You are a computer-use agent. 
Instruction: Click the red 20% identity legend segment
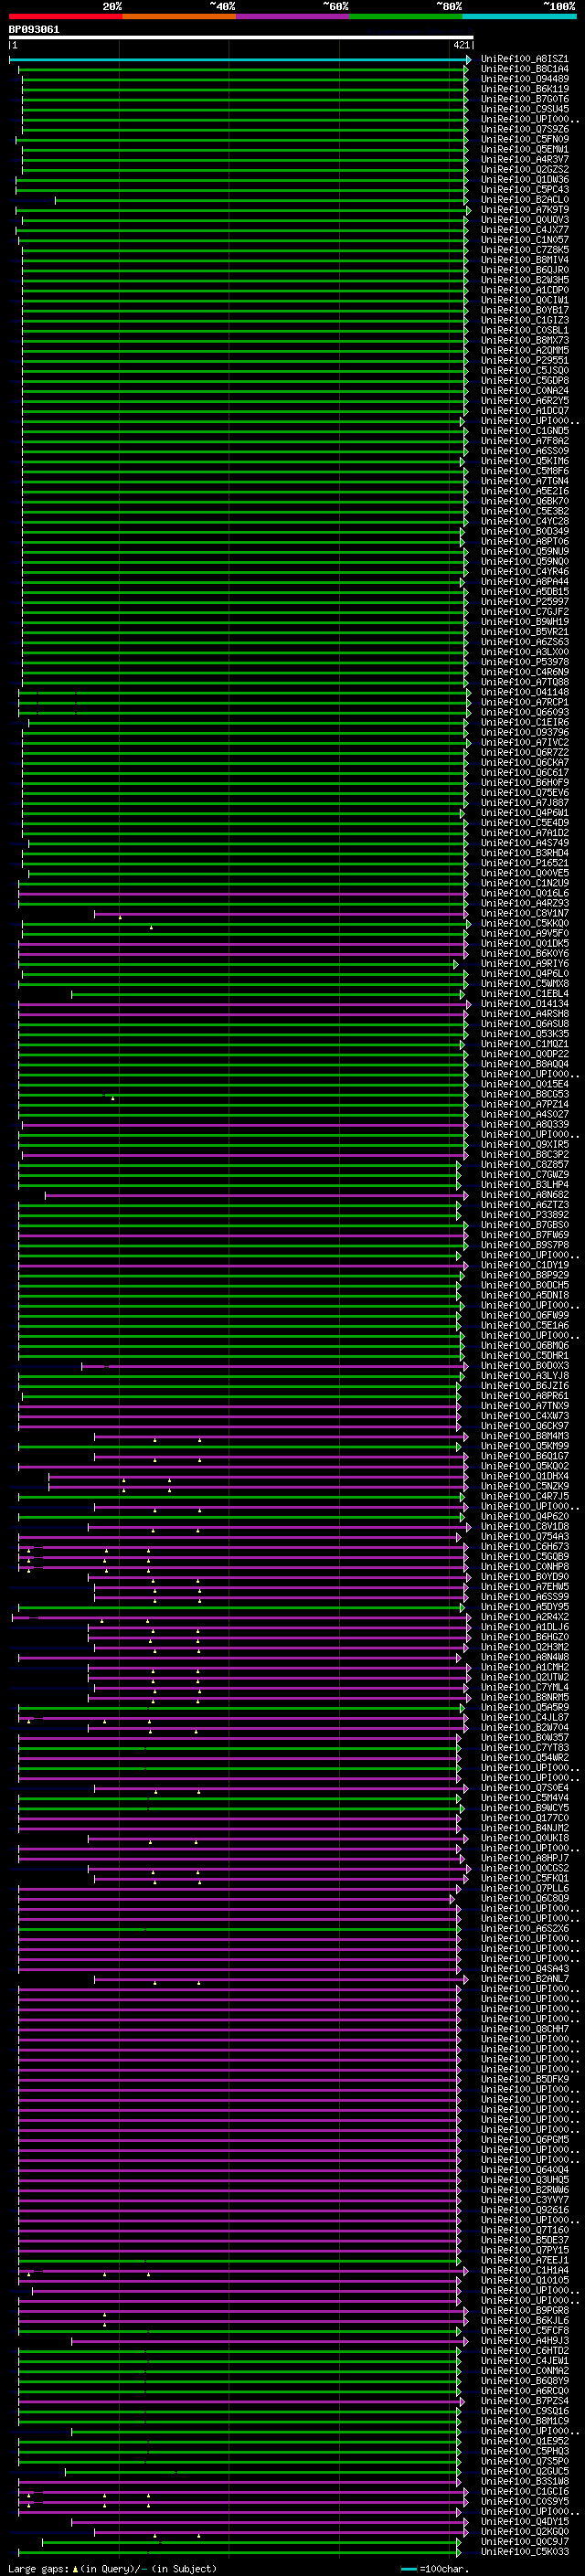66,16
